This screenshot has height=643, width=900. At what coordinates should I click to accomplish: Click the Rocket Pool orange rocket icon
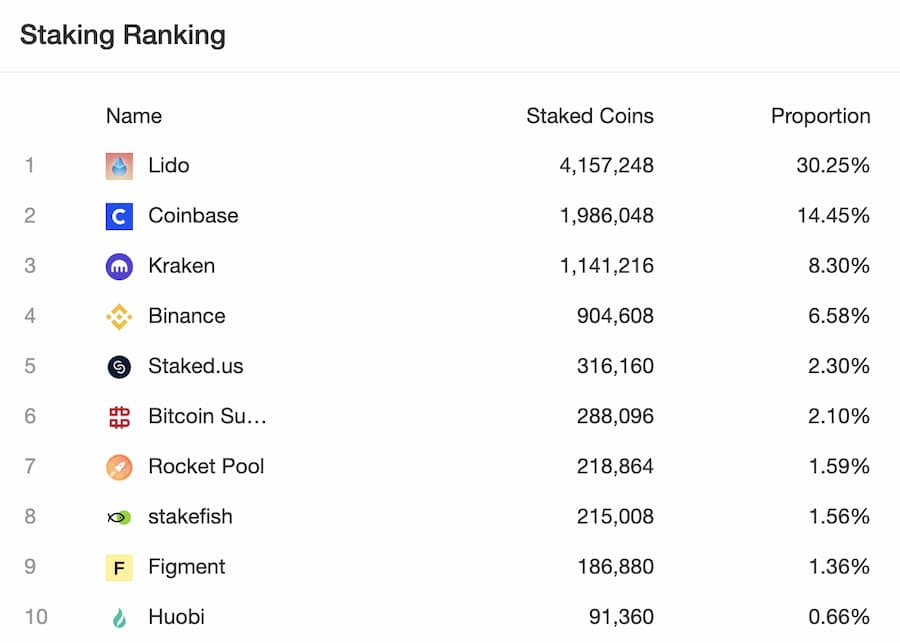[119, 467]
